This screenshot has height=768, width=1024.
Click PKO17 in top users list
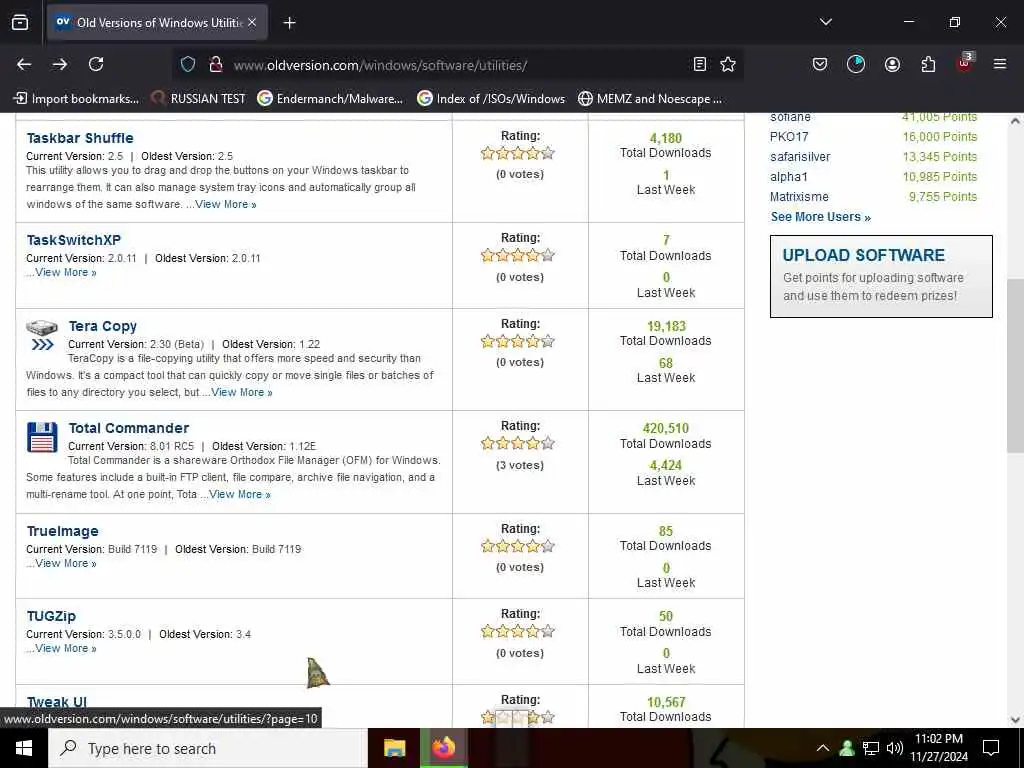click(x=789, y=136)
